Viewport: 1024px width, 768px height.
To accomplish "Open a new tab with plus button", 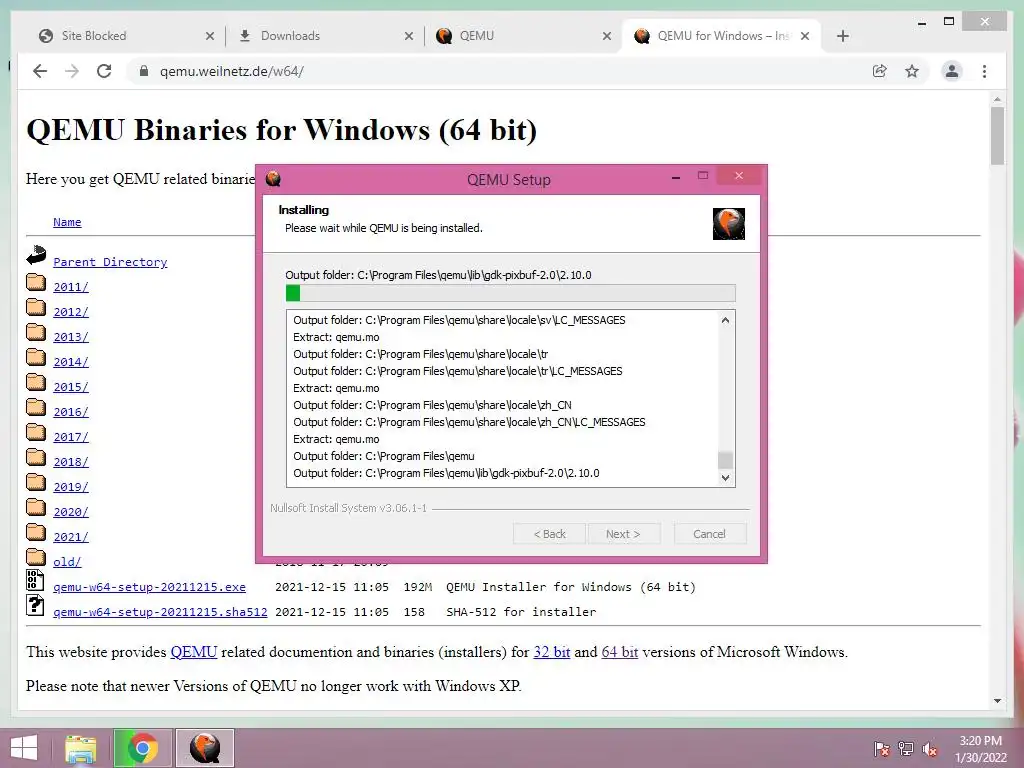I will (842, 36).
